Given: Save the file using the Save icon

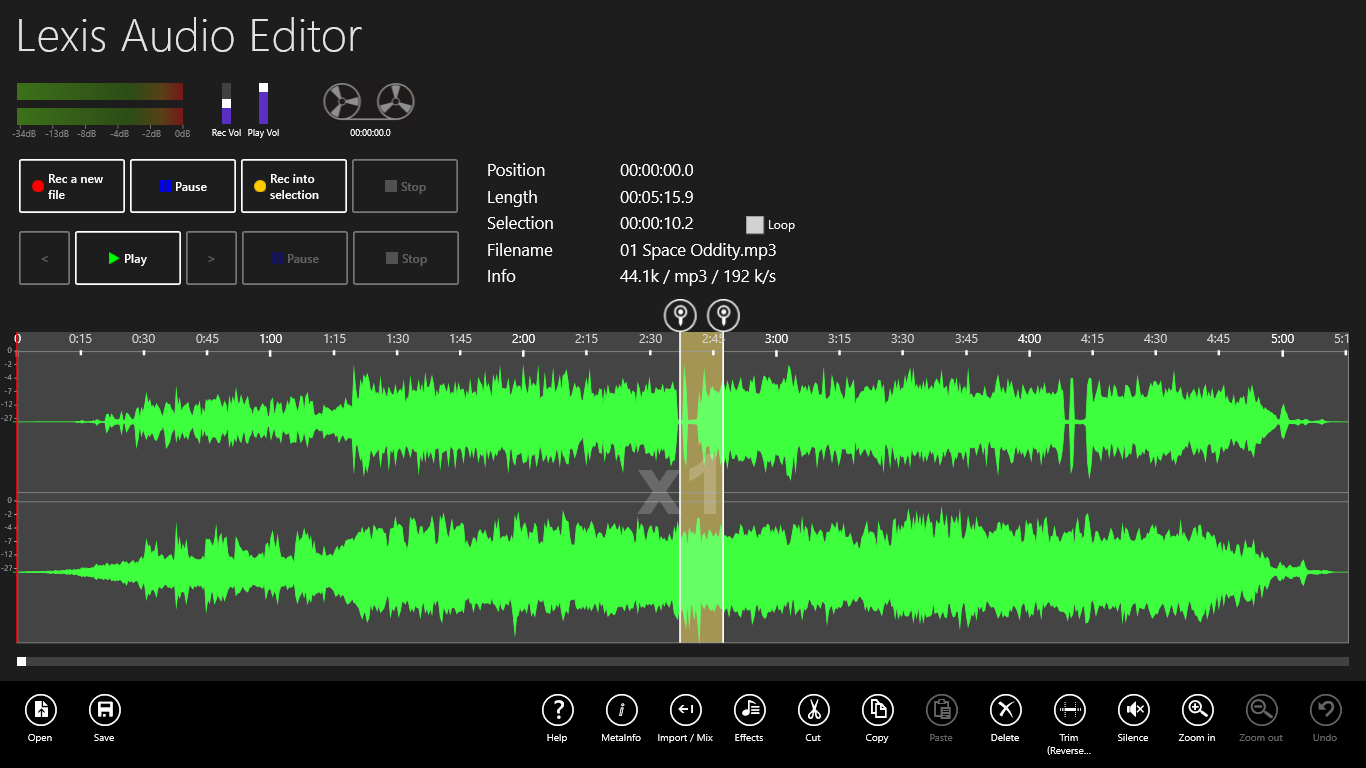Looking at the screenshot, I should [104, 710].
